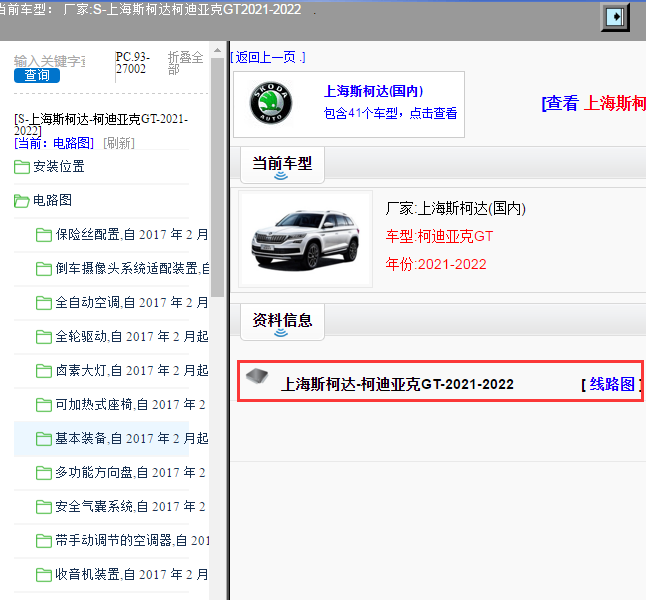This screenshot has width=646, height=600.
Task: Click folder icon next to 可加热式座椅
Action: point(44,405)
